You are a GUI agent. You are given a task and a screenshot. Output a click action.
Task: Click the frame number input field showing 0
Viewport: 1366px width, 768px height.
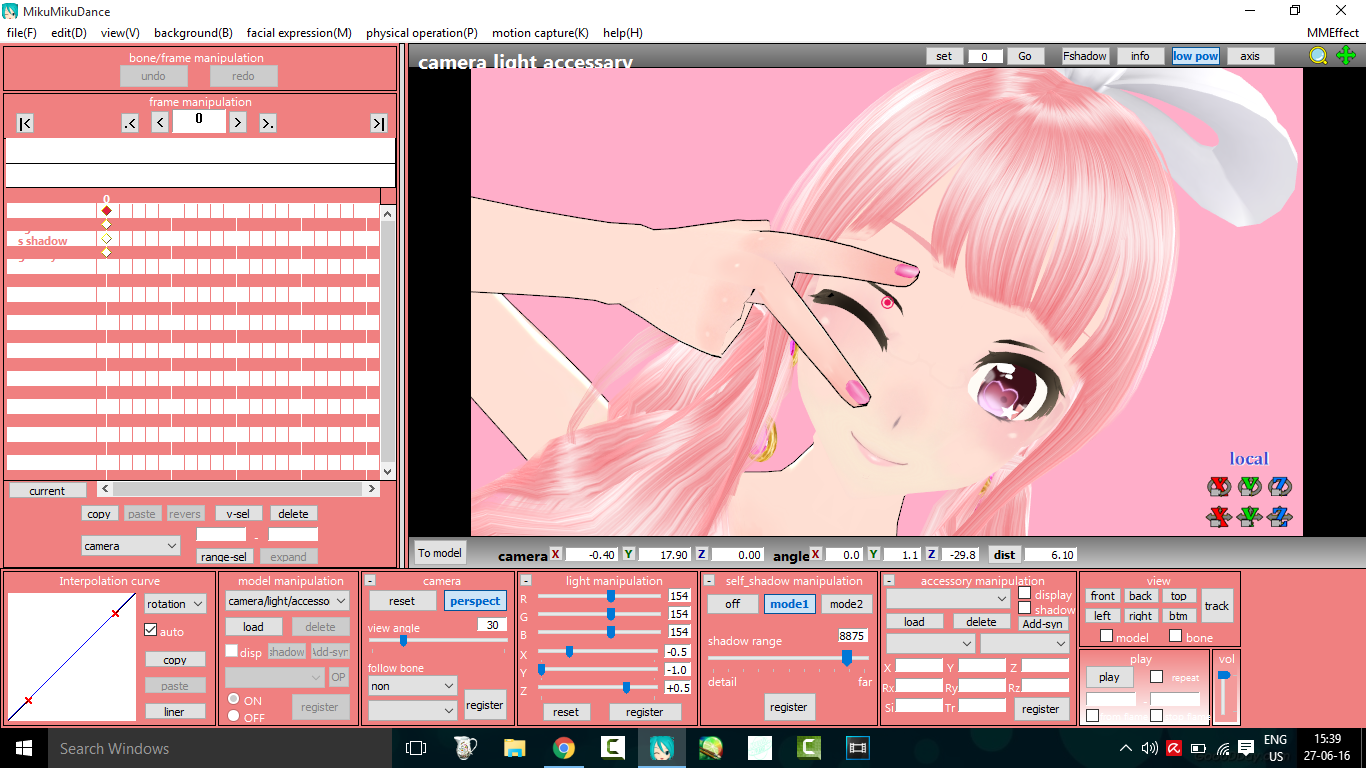199,121
